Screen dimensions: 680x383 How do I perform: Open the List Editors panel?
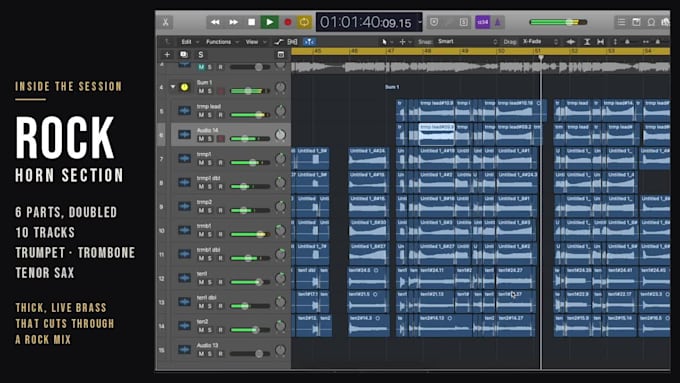pos(621,22)
